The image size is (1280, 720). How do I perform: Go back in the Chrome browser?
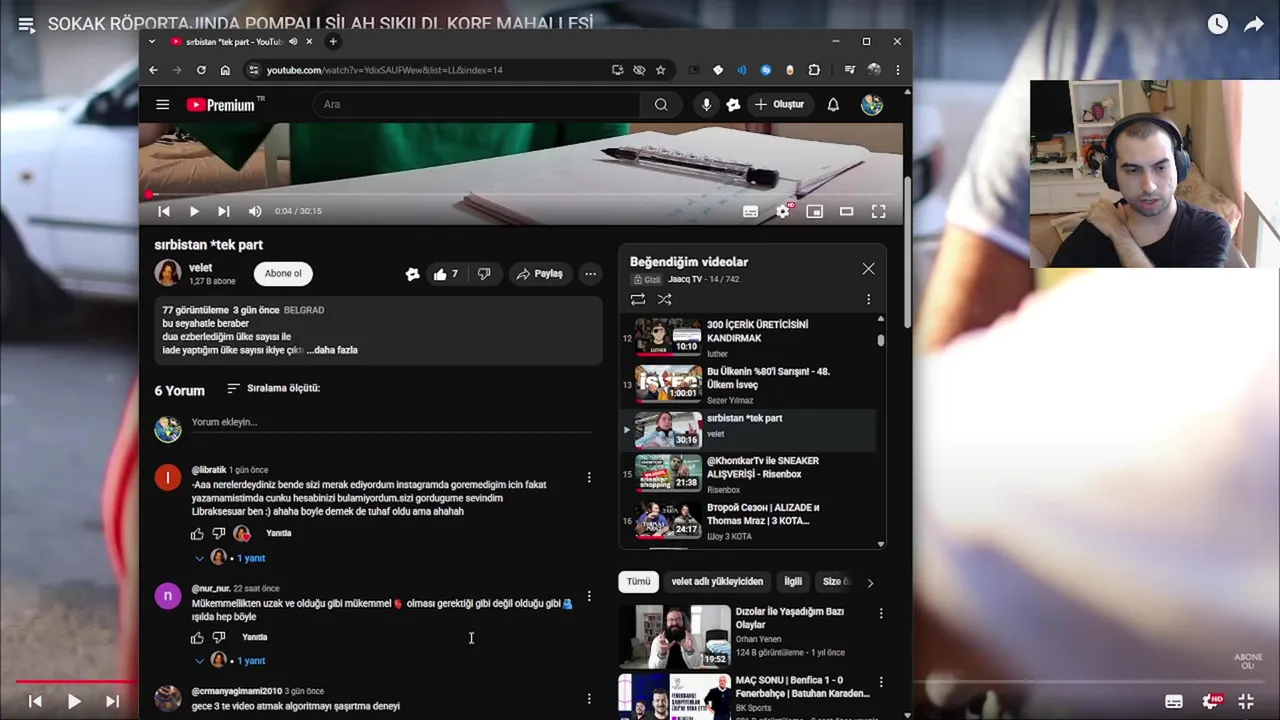point(153,70)
